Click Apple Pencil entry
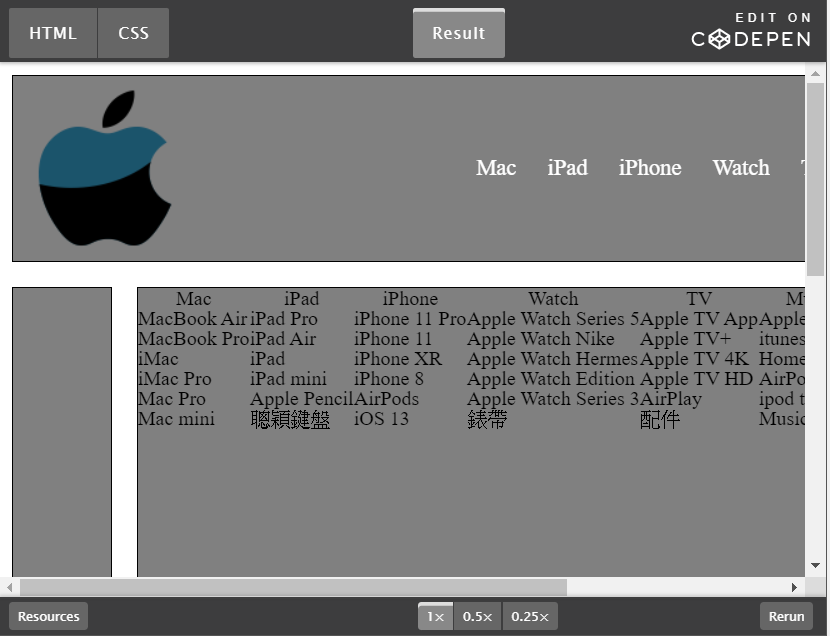 click(x=301, y=399)
